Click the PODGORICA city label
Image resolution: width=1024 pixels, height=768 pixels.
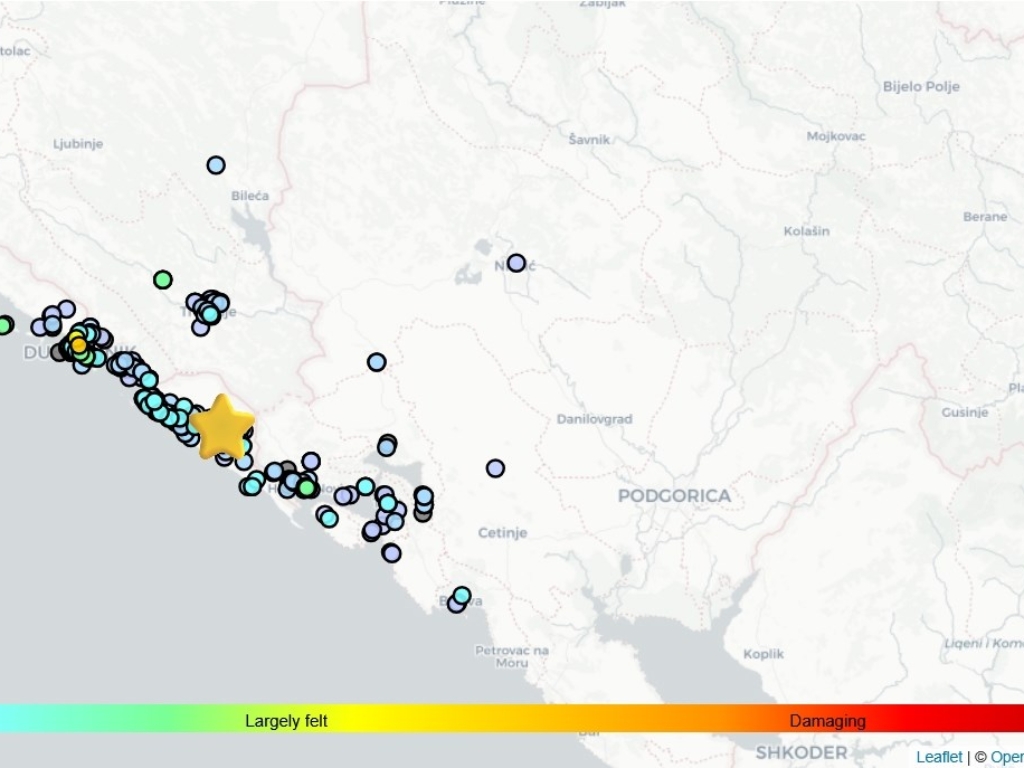pos(675,496)
